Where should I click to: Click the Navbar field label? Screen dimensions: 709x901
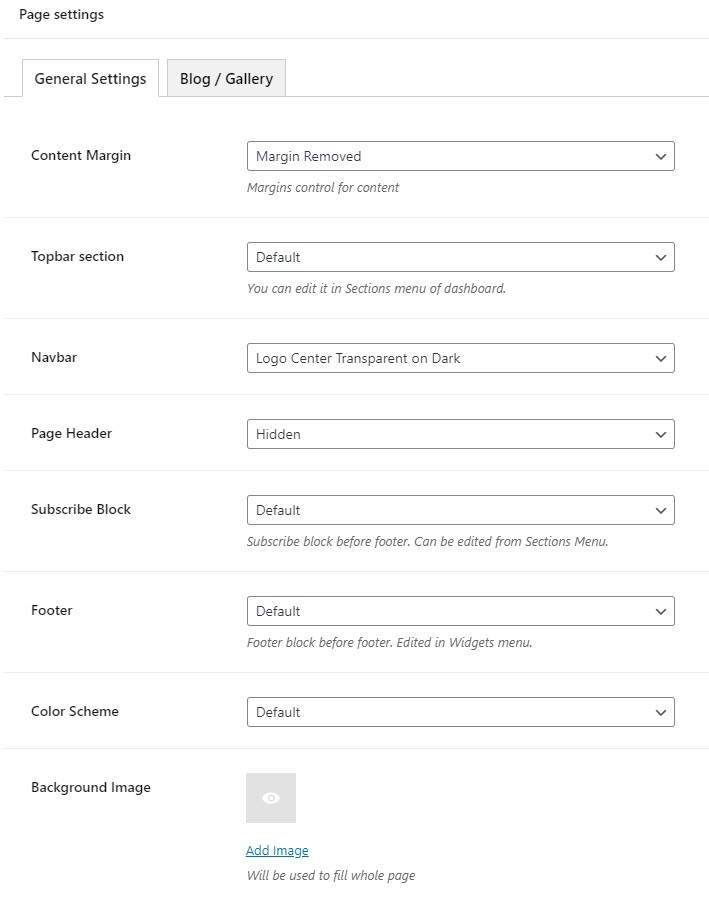54,357
